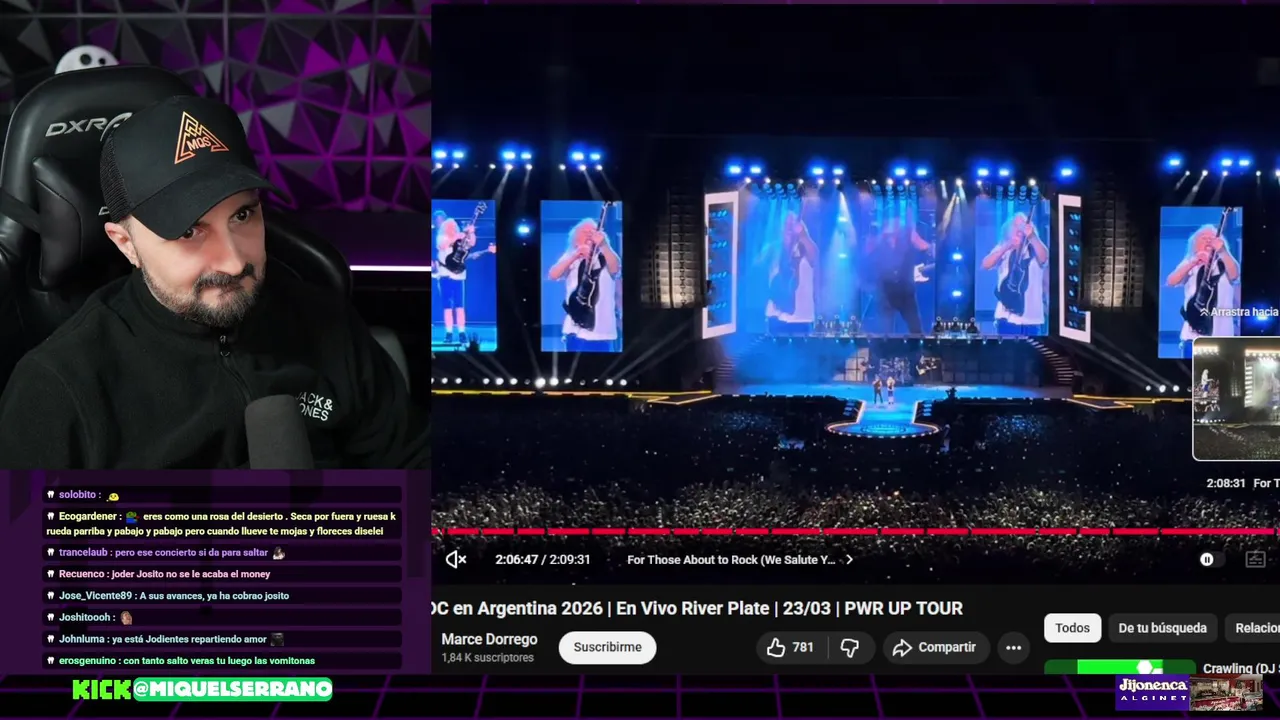Screen dimensions: 1280x720
Task: Like the video with thumbs-up 781
Action: pyautogui.click(x=790, y=648)
